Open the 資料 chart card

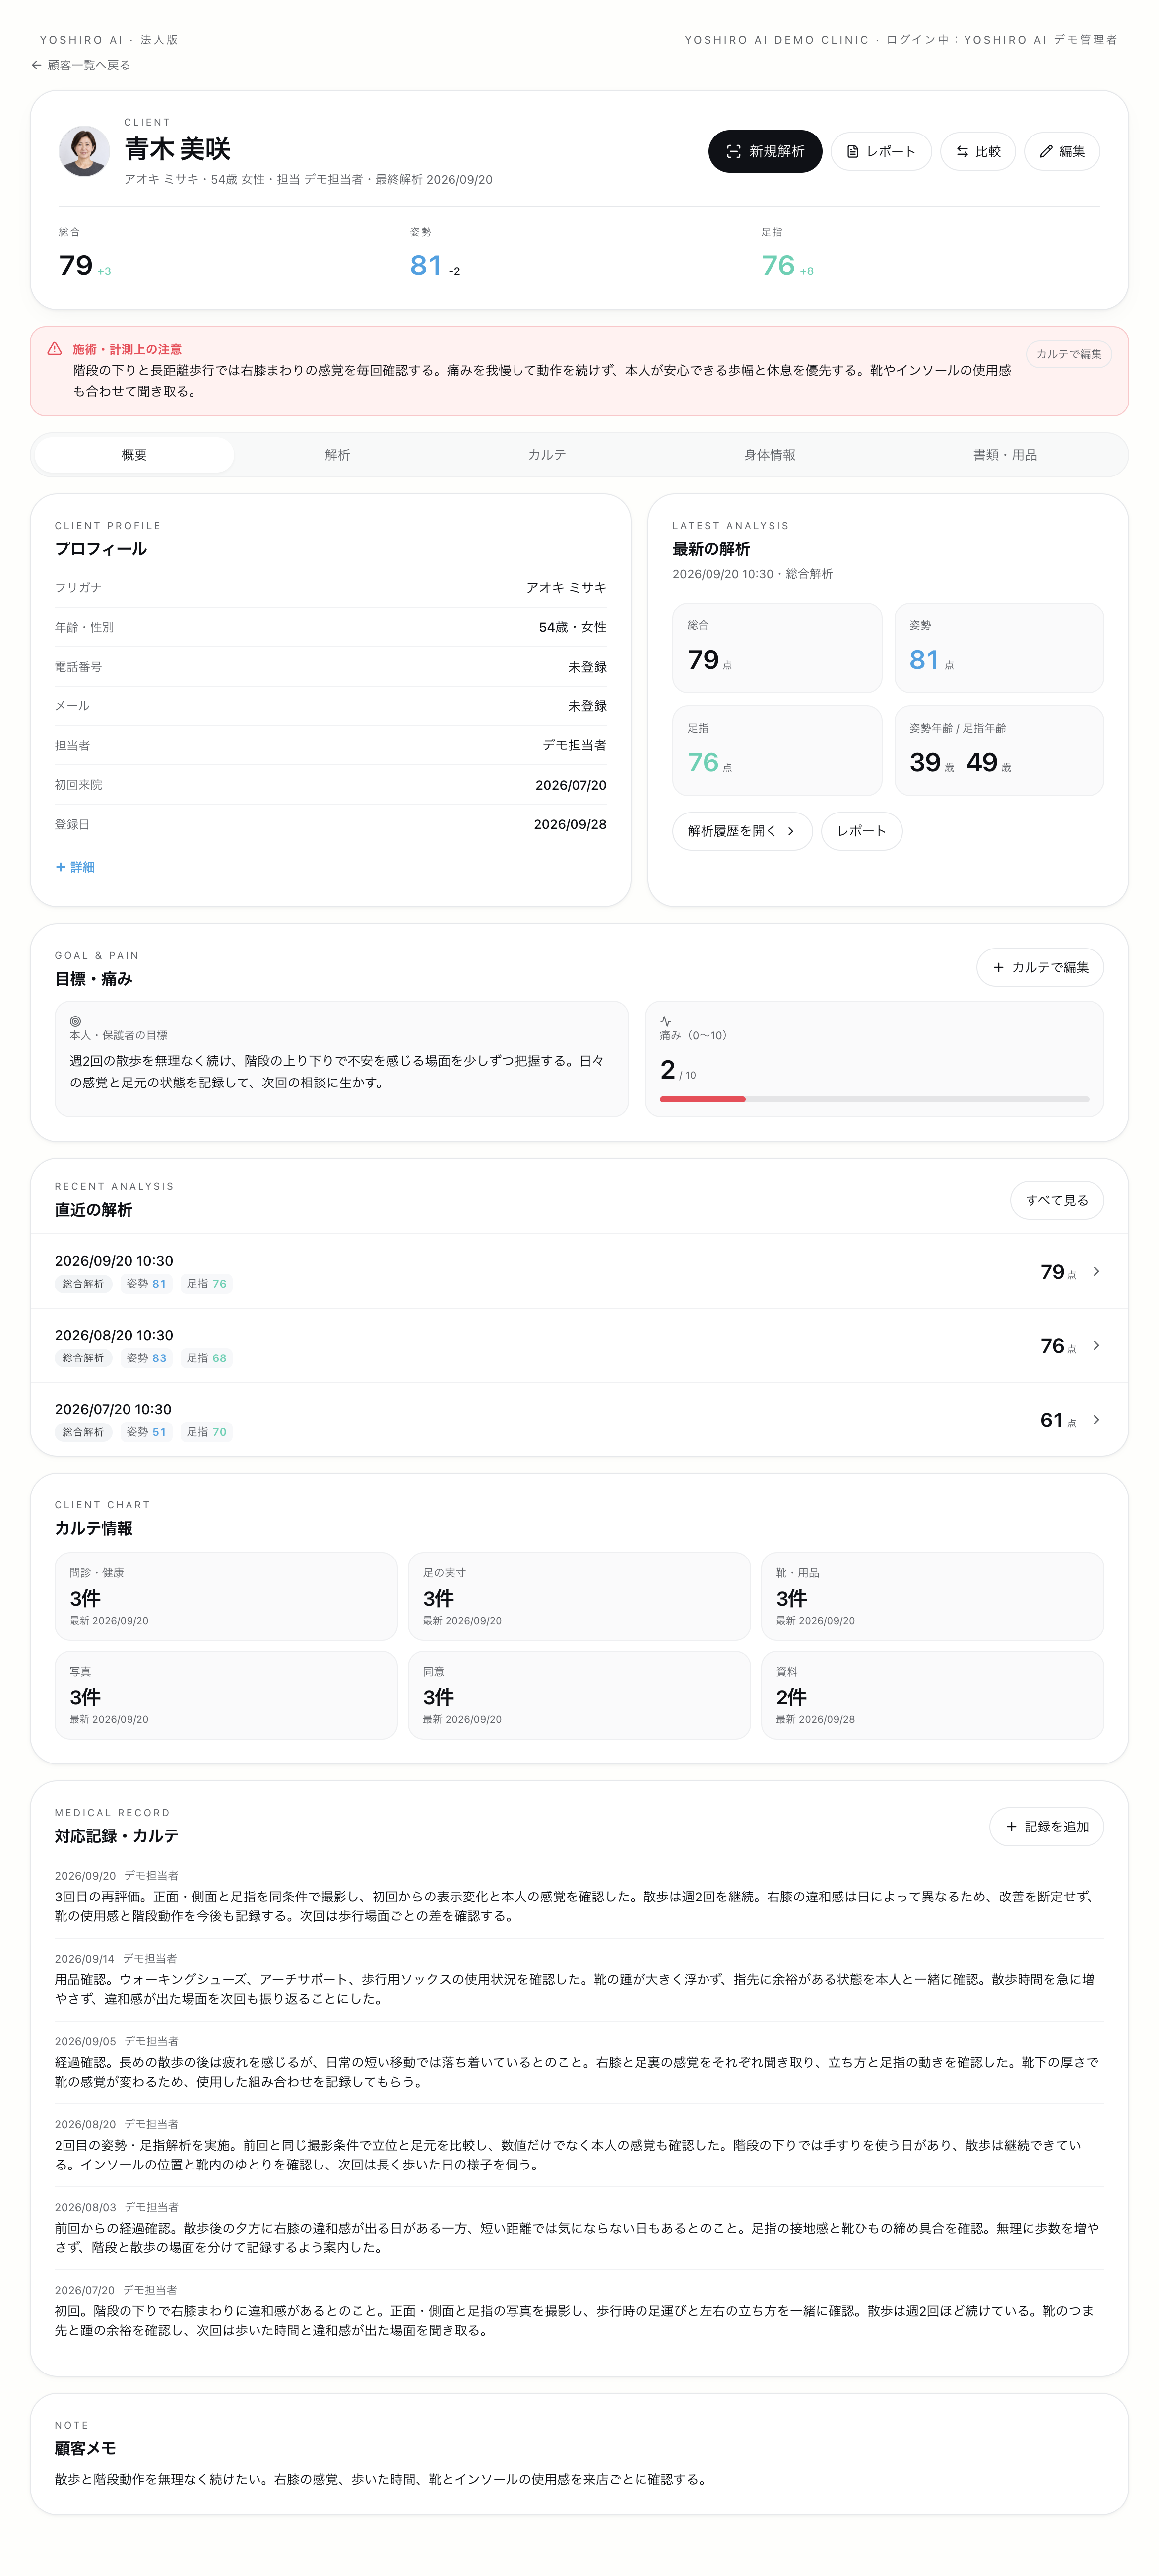click(x=932, y=1695)
